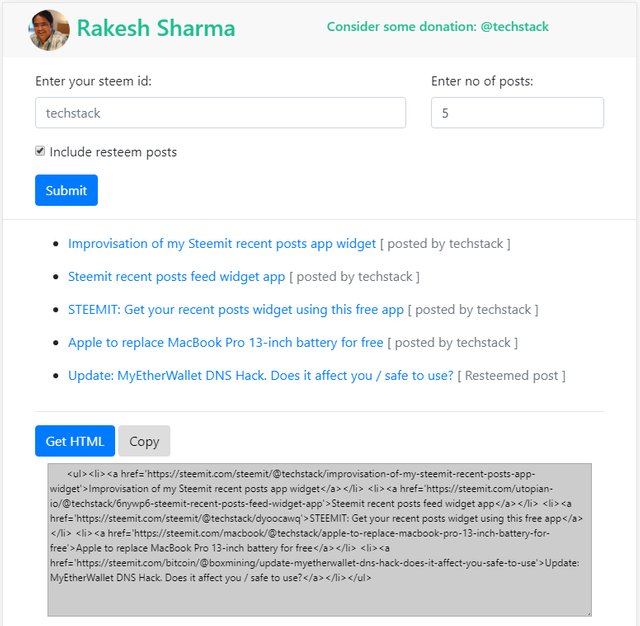Viewport: 640px width, 626px height.
Task: Click the donation @techstack text
Action: point(437,27)
